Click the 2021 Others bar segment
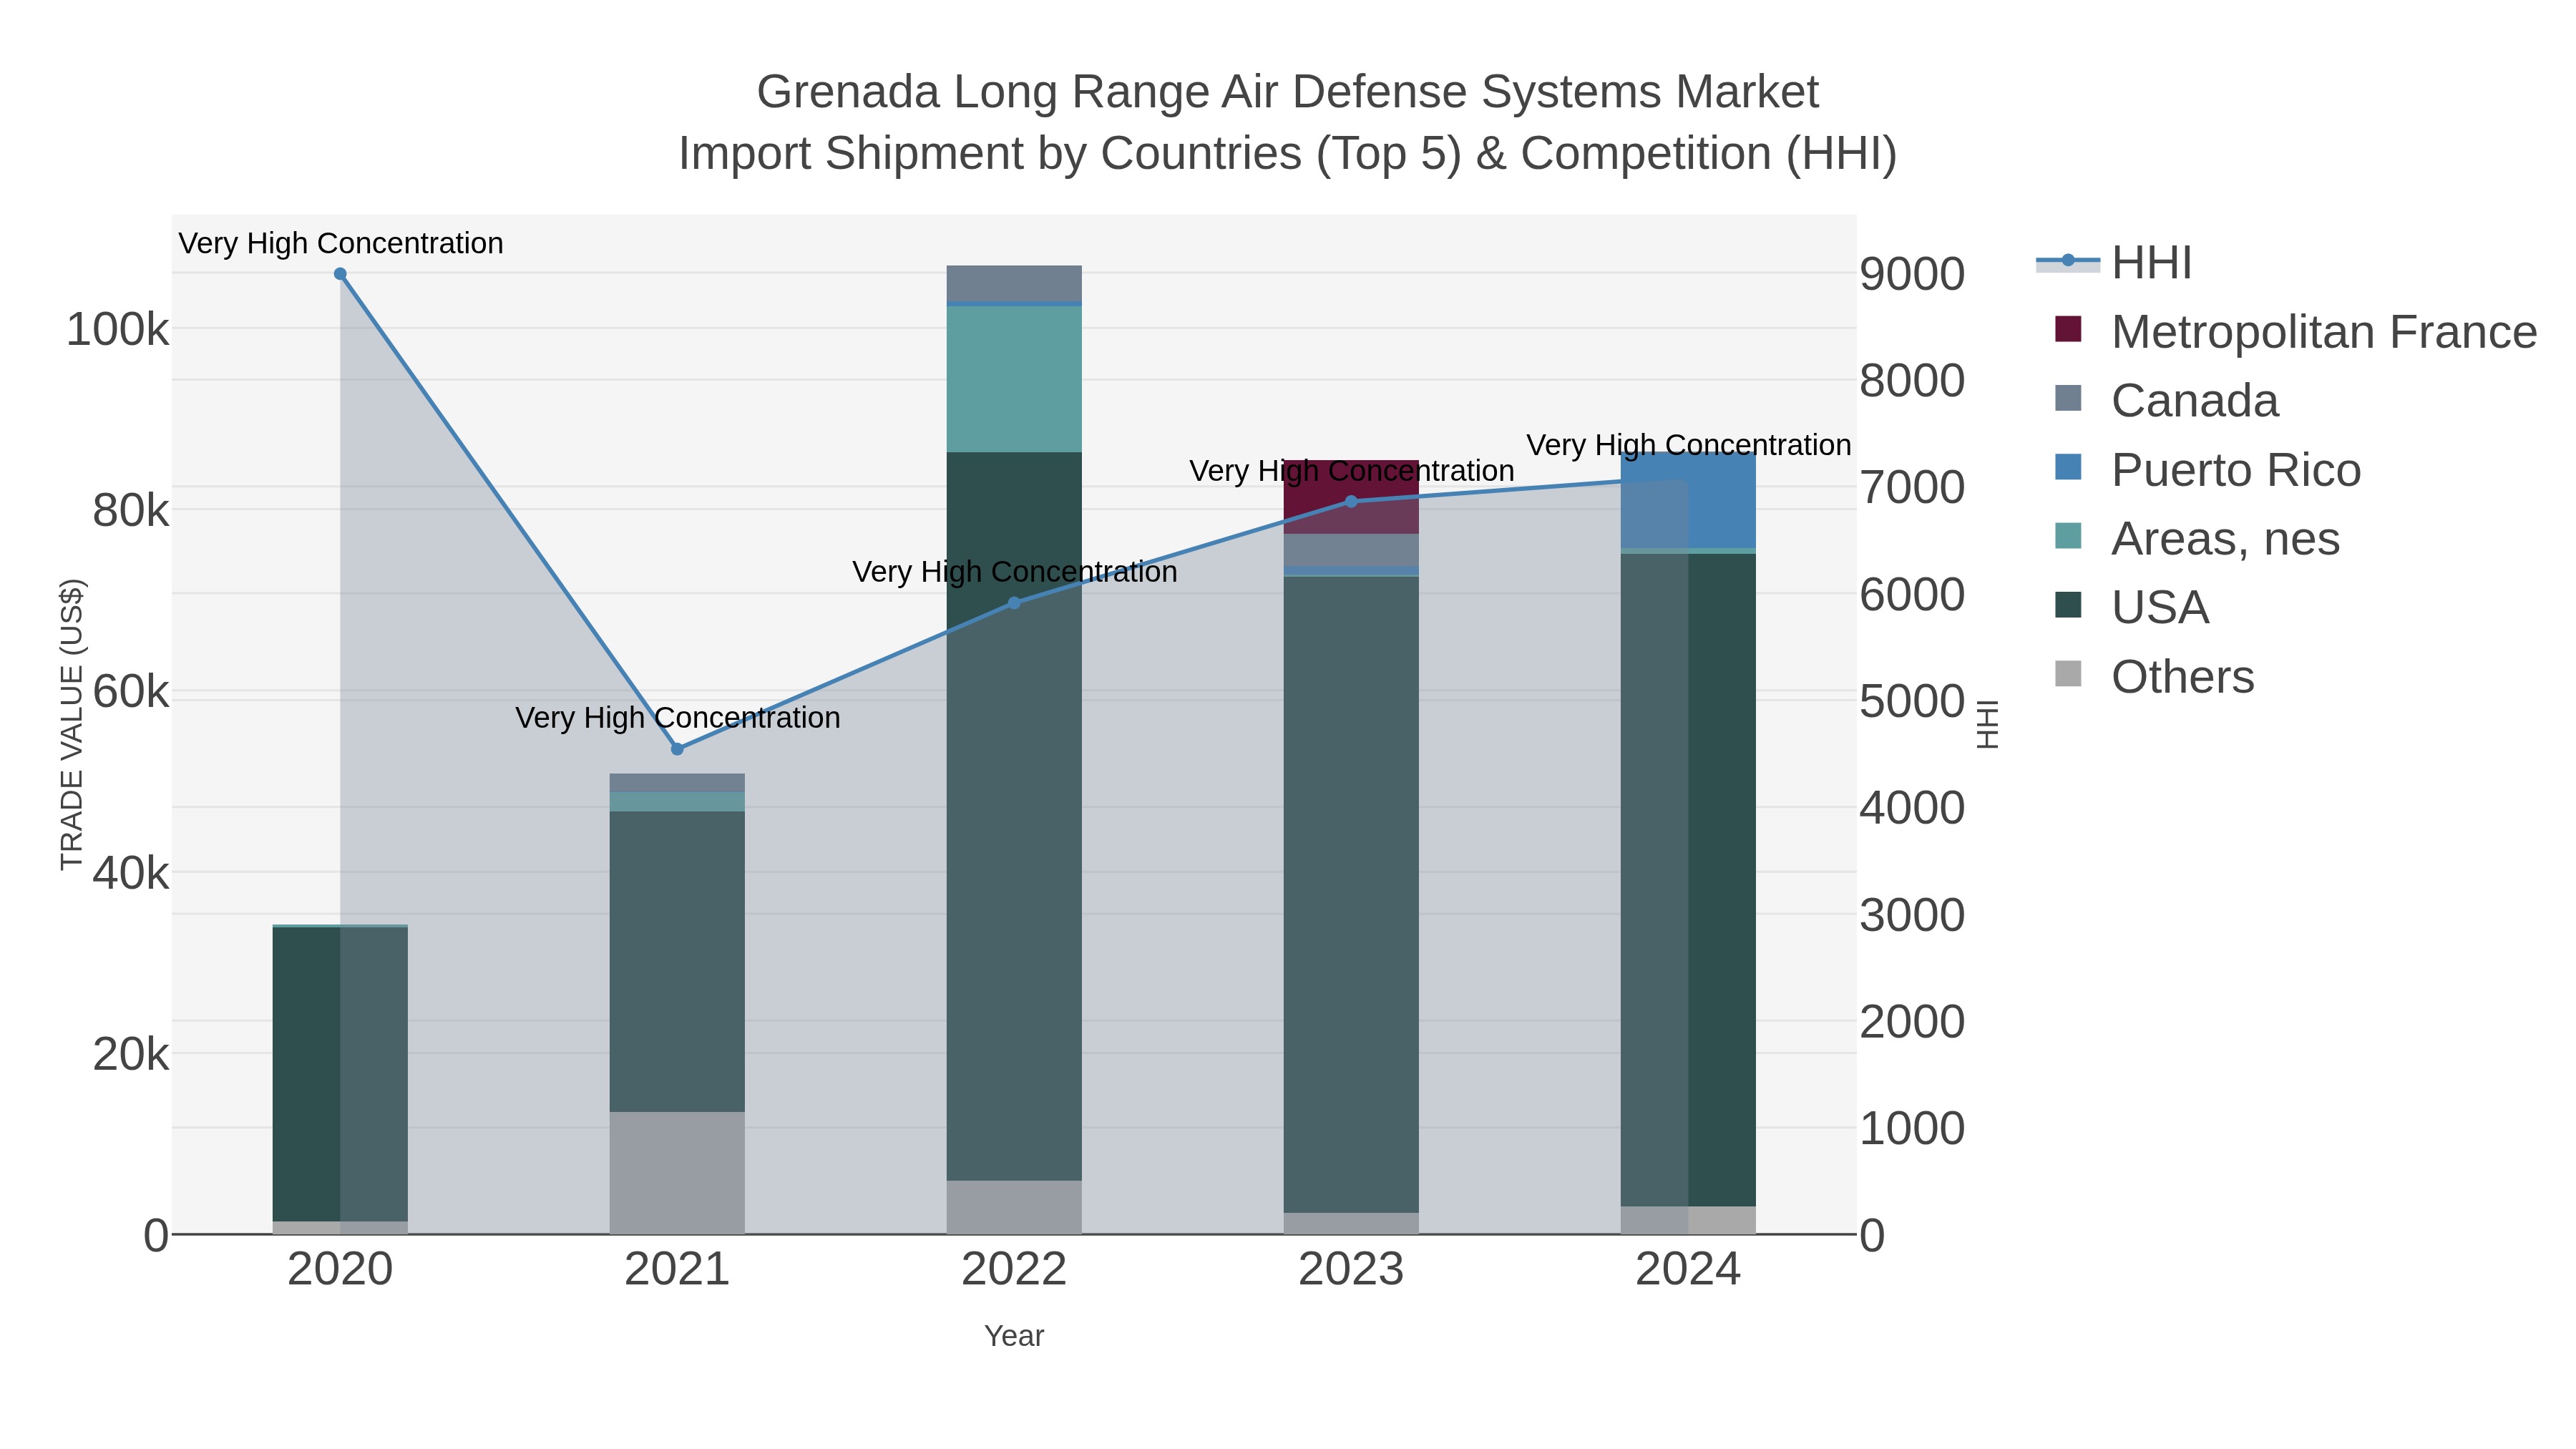2576x1449 pixels. pyautogui.click(x=677, y=1173)
